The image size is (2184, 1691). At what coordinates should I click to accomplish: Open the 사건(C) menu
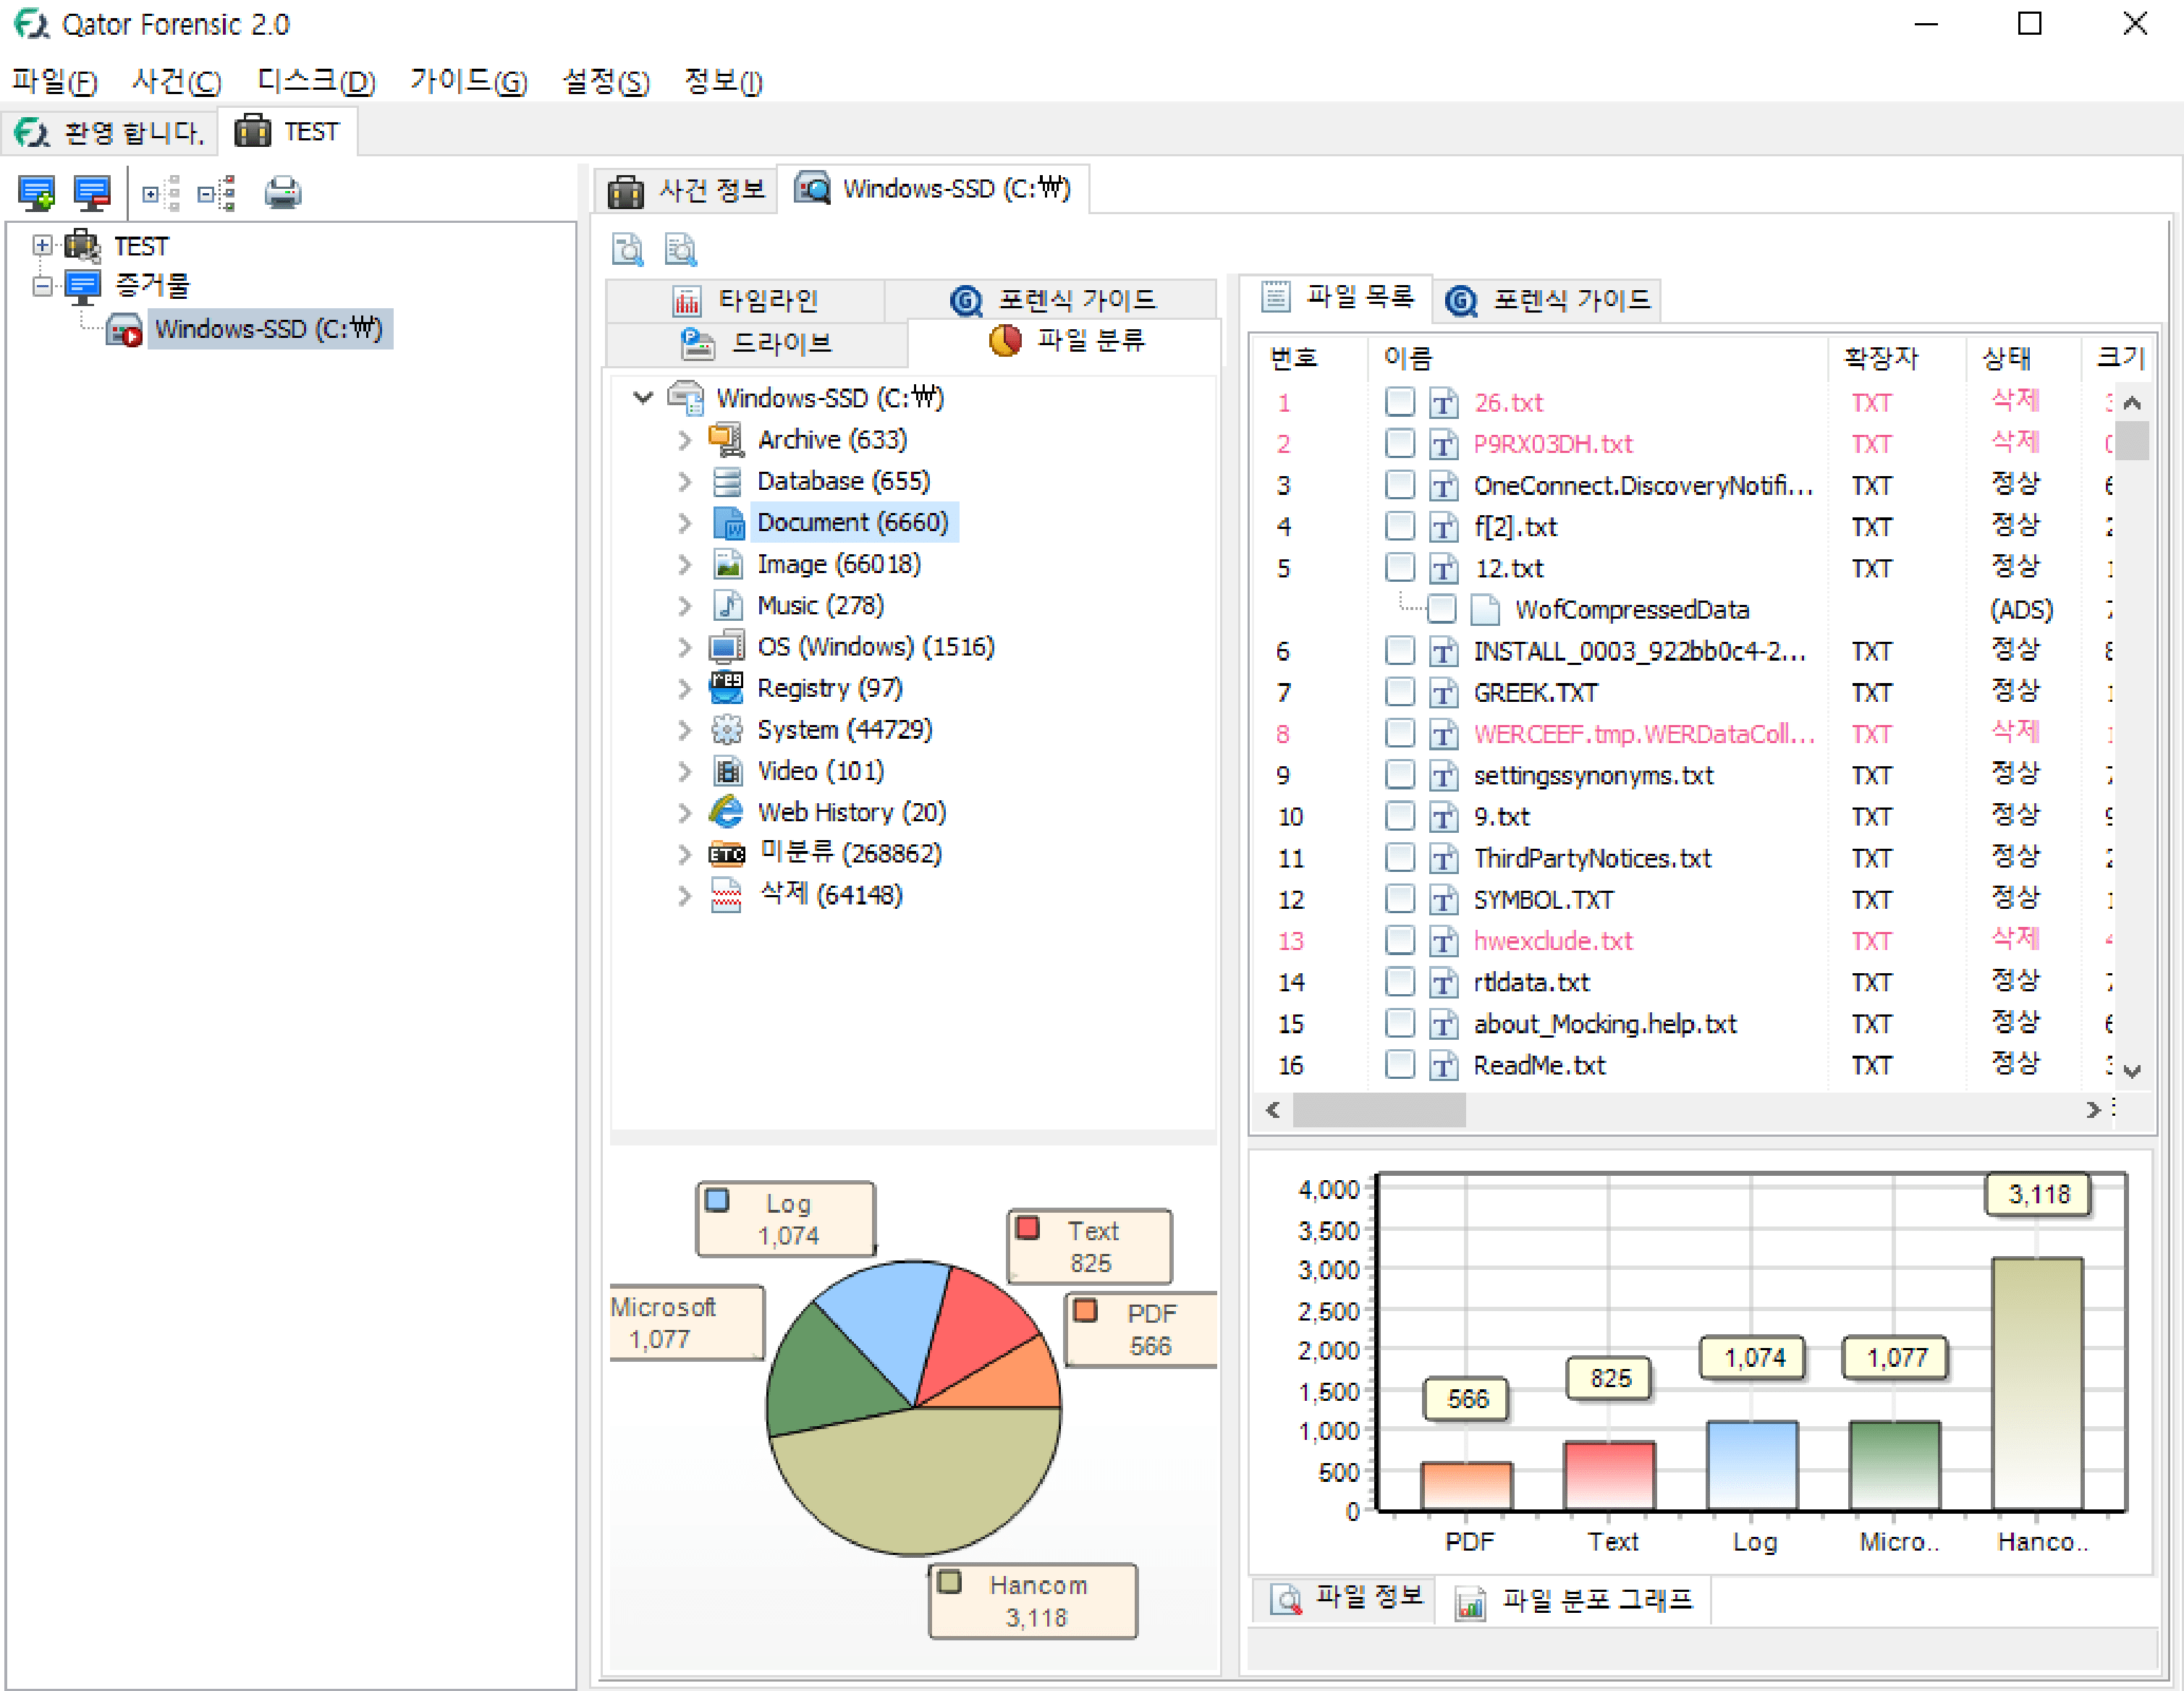[177, 80]
